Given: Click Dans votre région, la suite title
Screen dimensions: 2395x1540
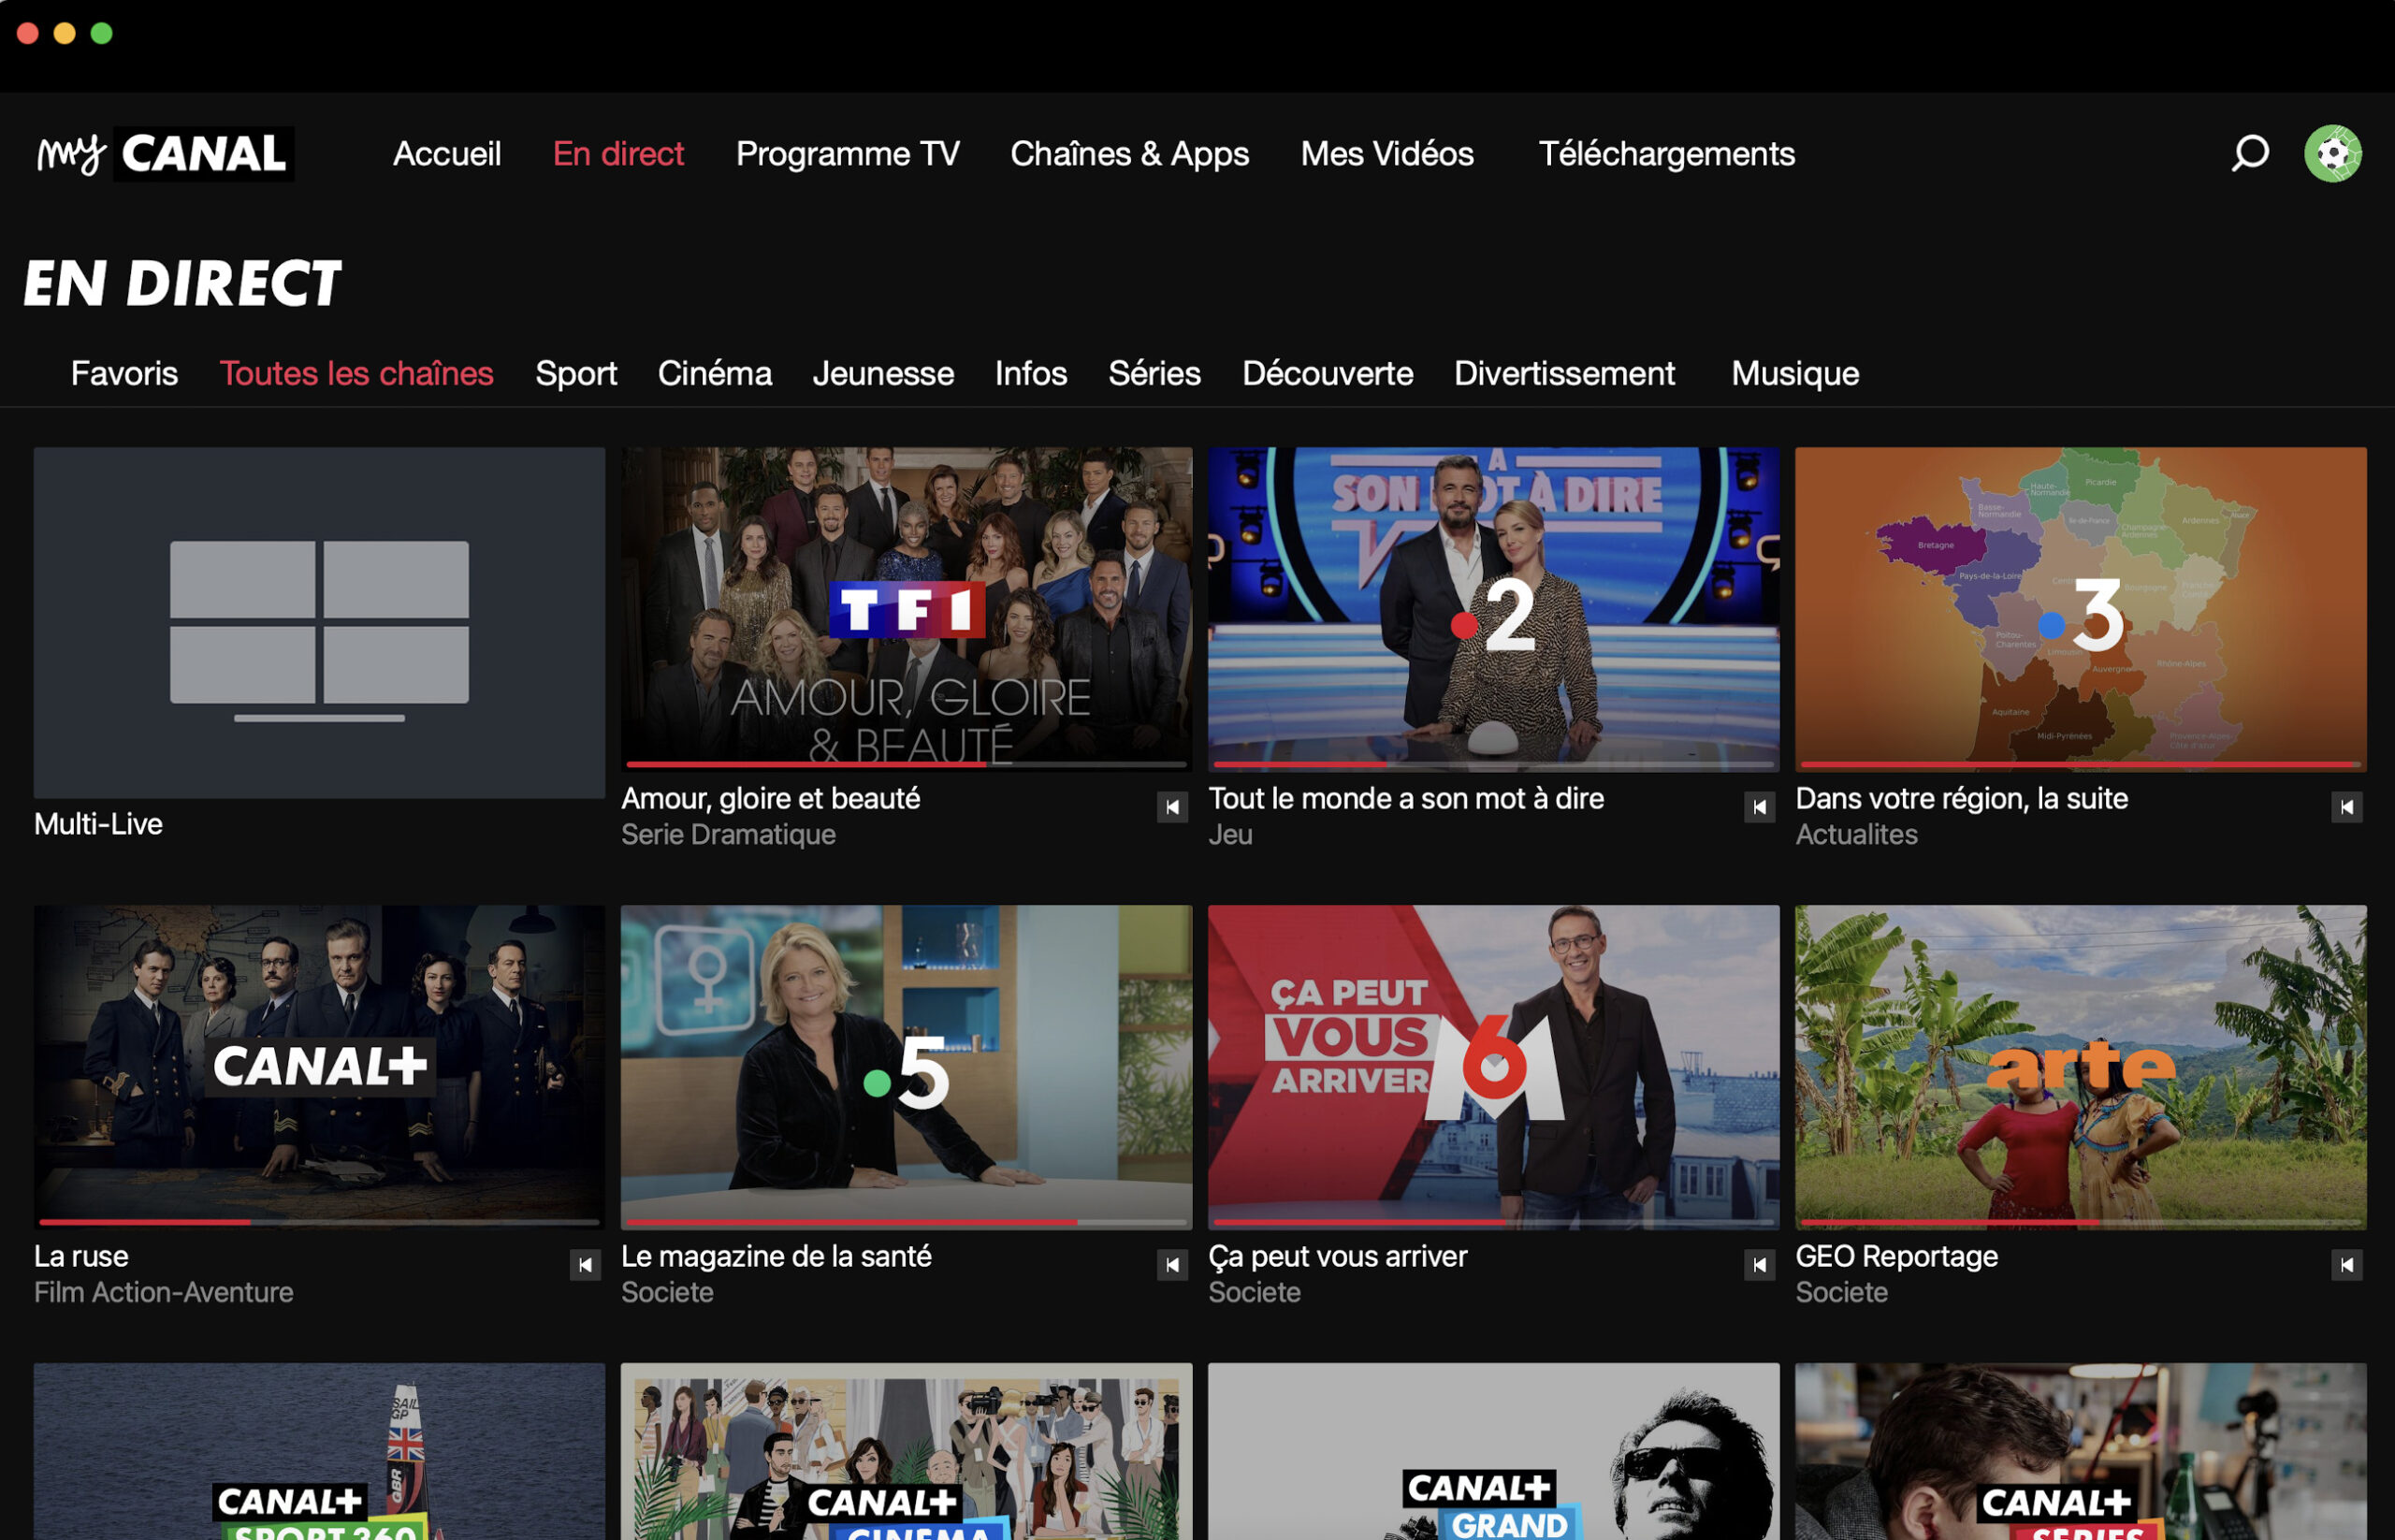Looking at the screenshot, I should [1961, 799].
